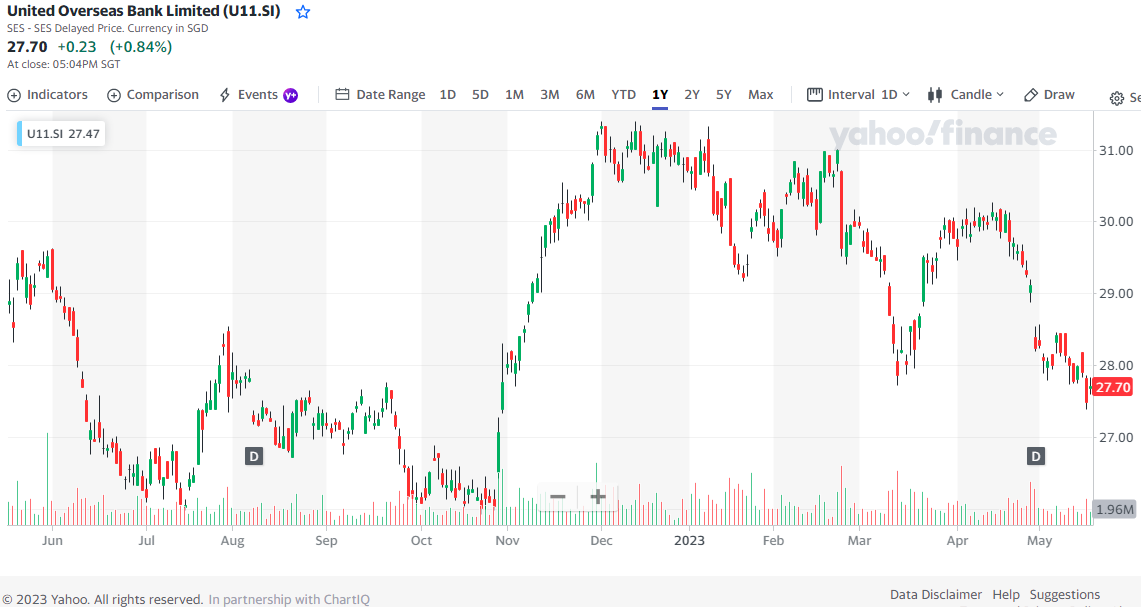Click the 30.00 price axis label
This screenshot has width=1141, height=607.
(1116, 221)
